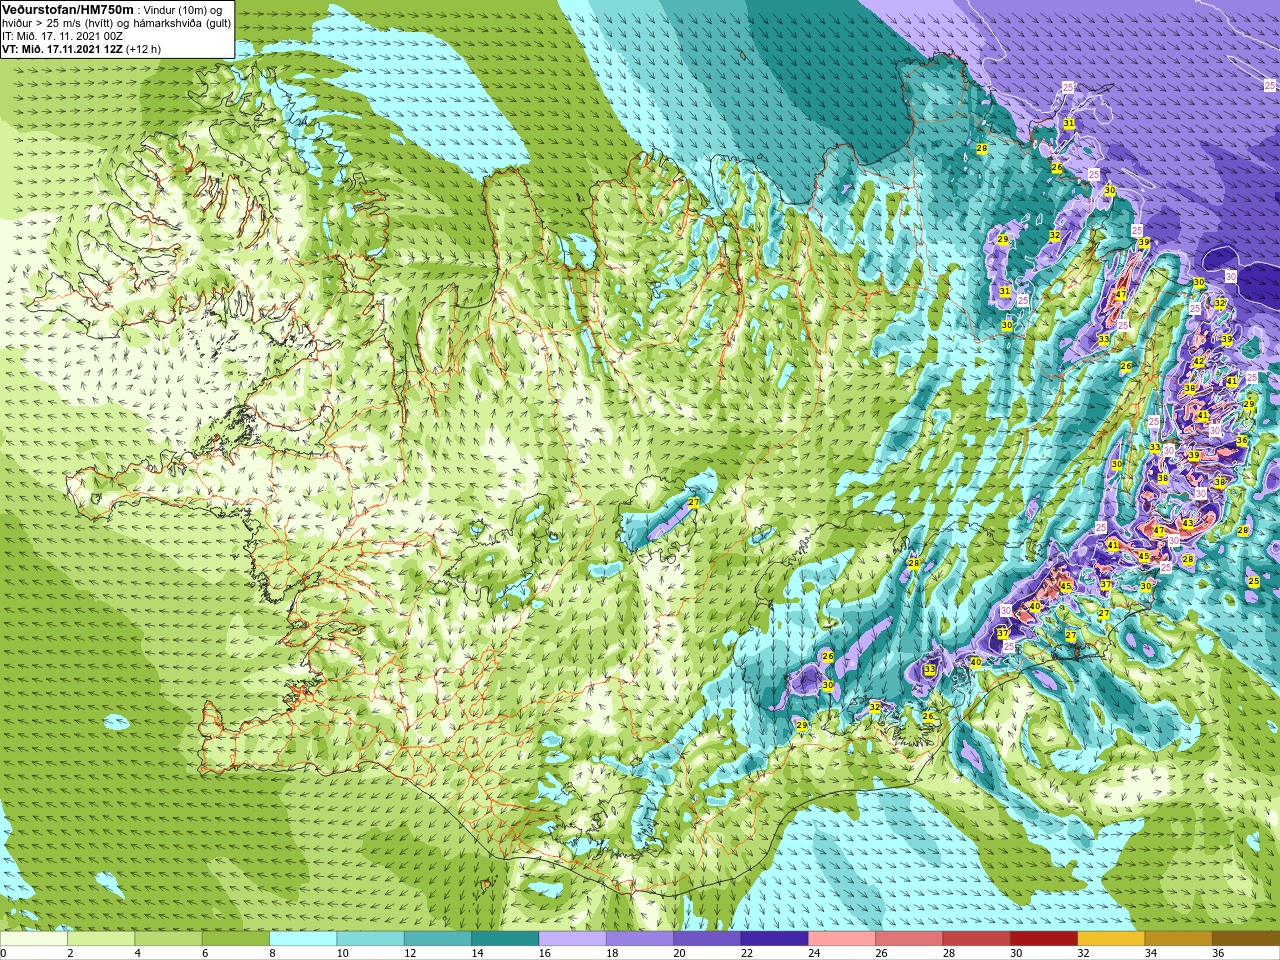Select the pale lavender swatch for 16–18 m/s
The image size is (1280, 960).
click(x=572, y=939)
